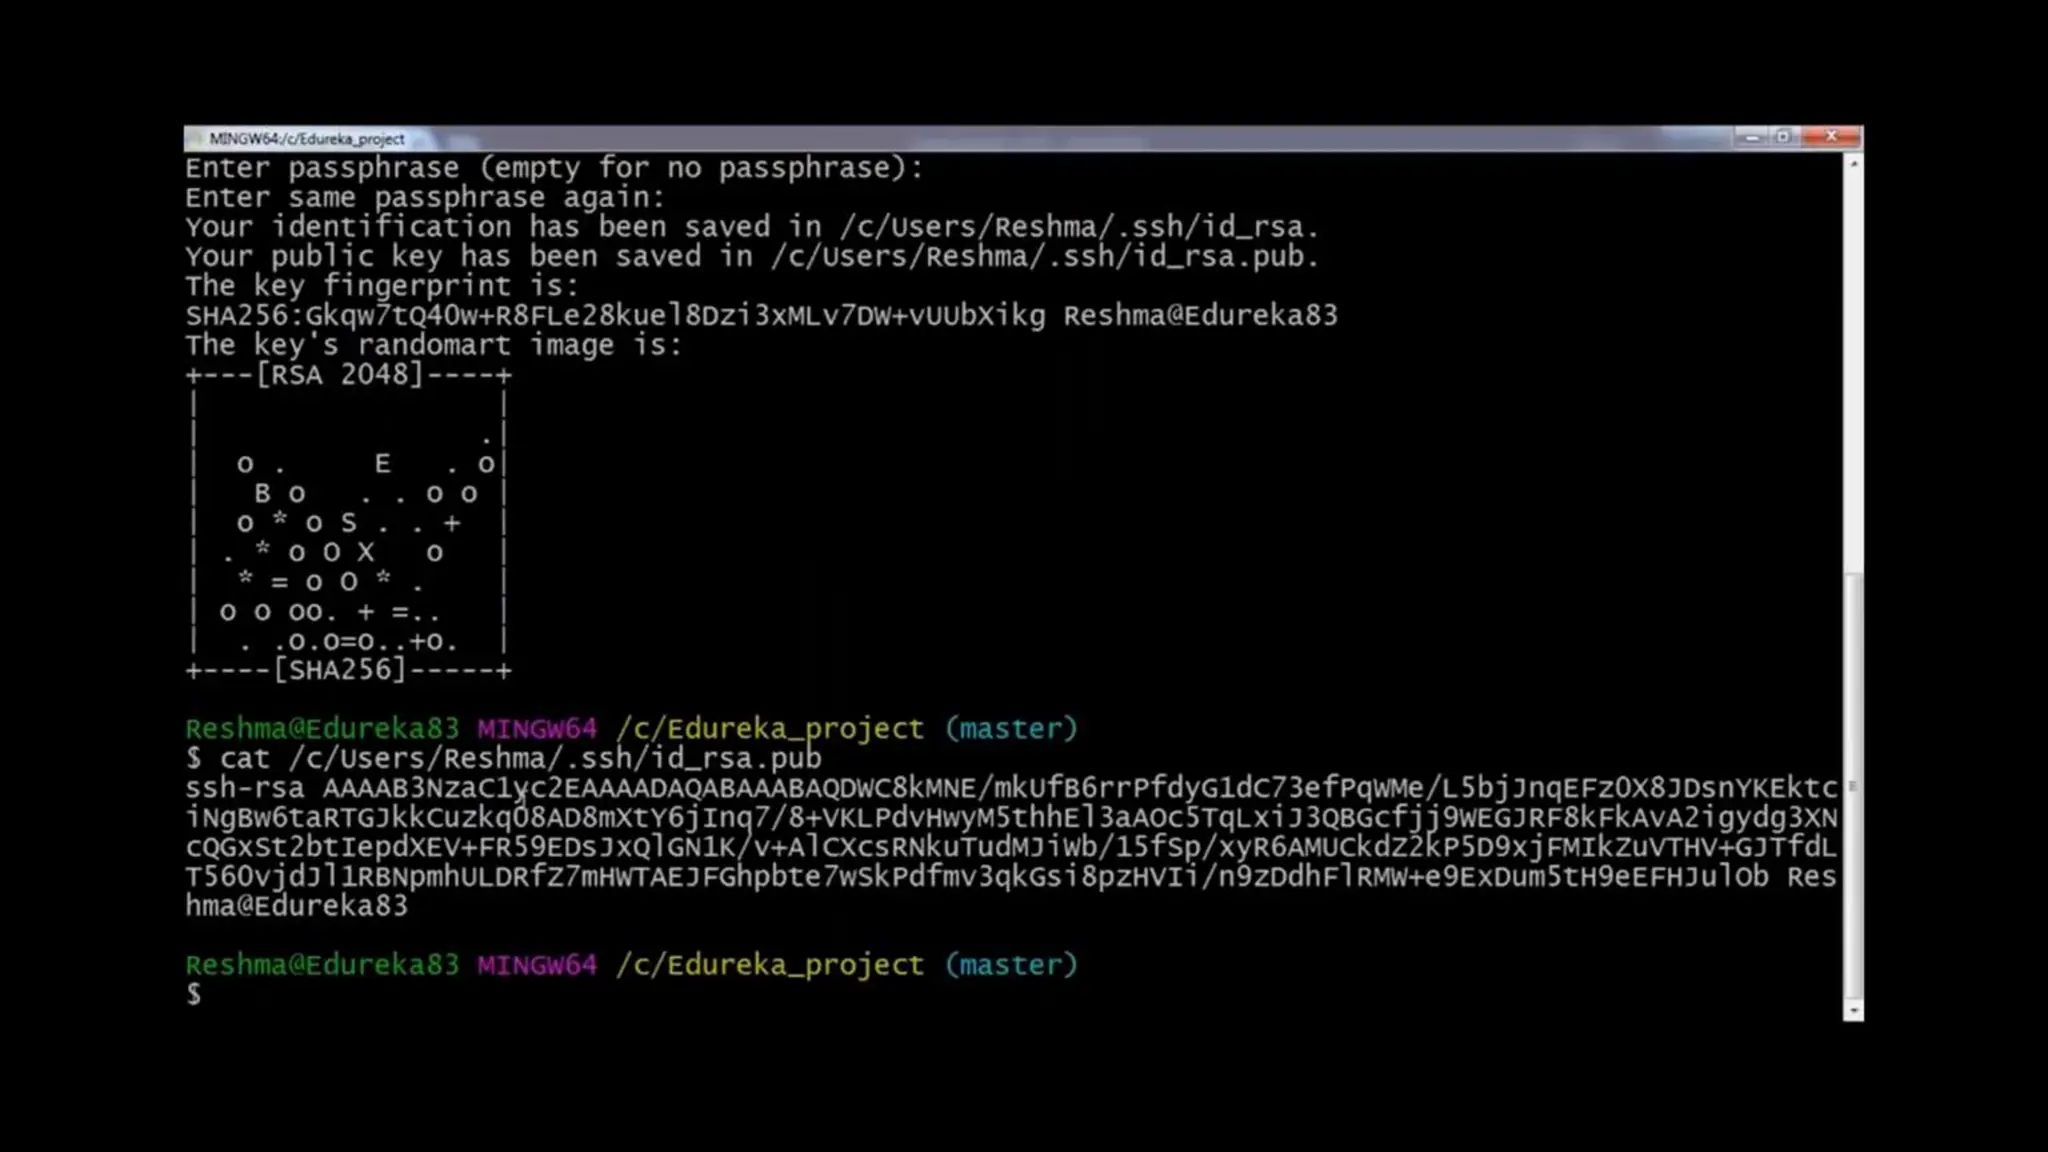The height and width of the screenshot is (1152, 2048).
Task: Click the 'Enter same passphrase again:' line
Action: click(x=425, y=198)
